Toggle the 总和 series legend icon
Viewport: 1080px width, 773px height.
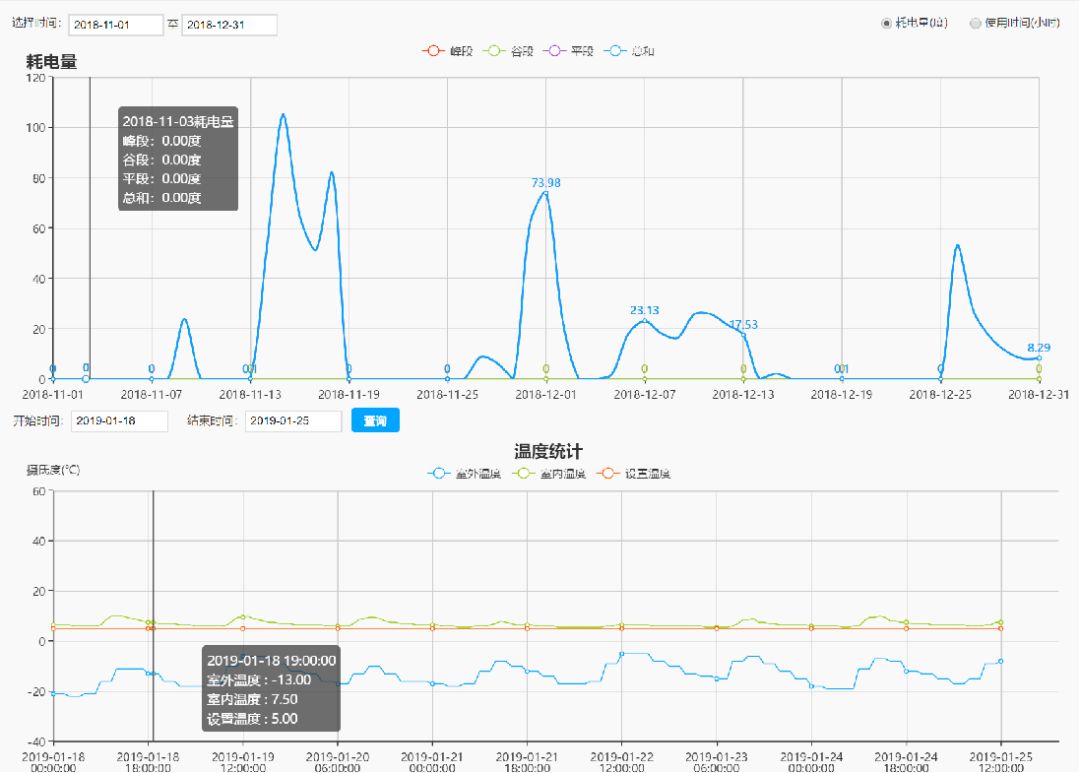click(x=614, y=51)
